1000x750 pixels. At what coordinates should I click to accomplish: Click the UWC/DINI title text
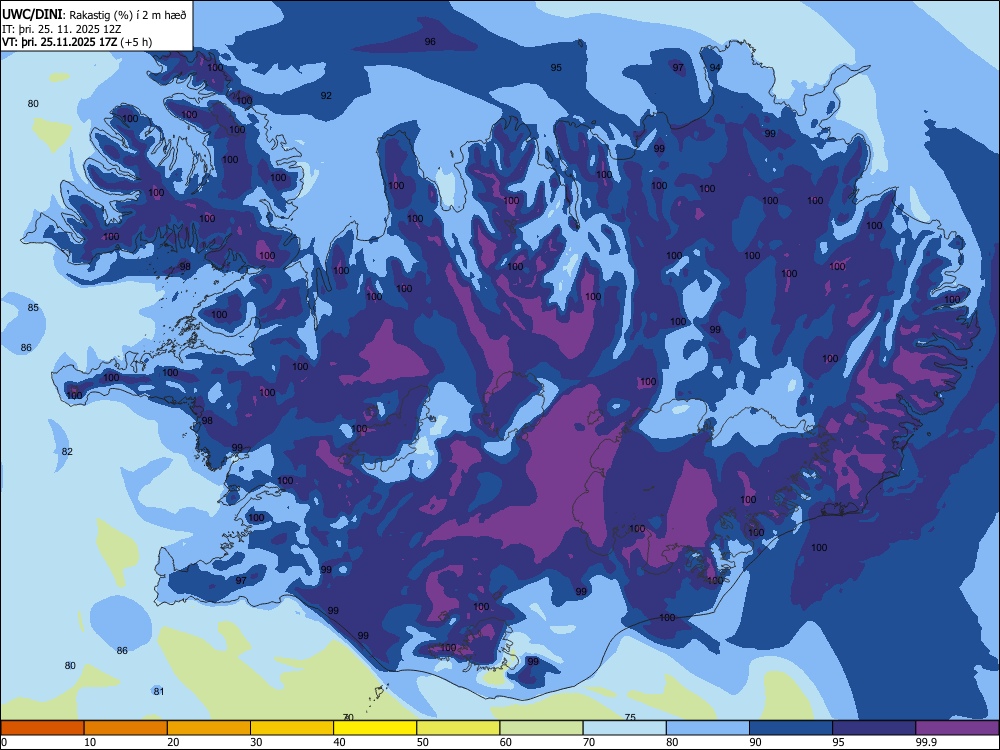point(32,15)
